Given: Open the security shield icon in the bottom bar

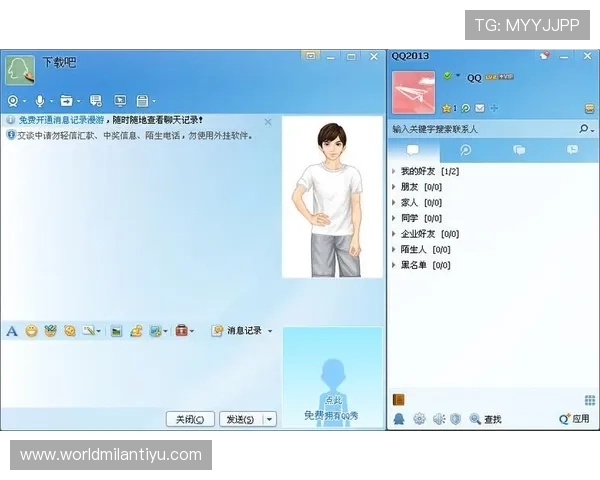Looking at the screenshot, I should click(x=455, y=419).
